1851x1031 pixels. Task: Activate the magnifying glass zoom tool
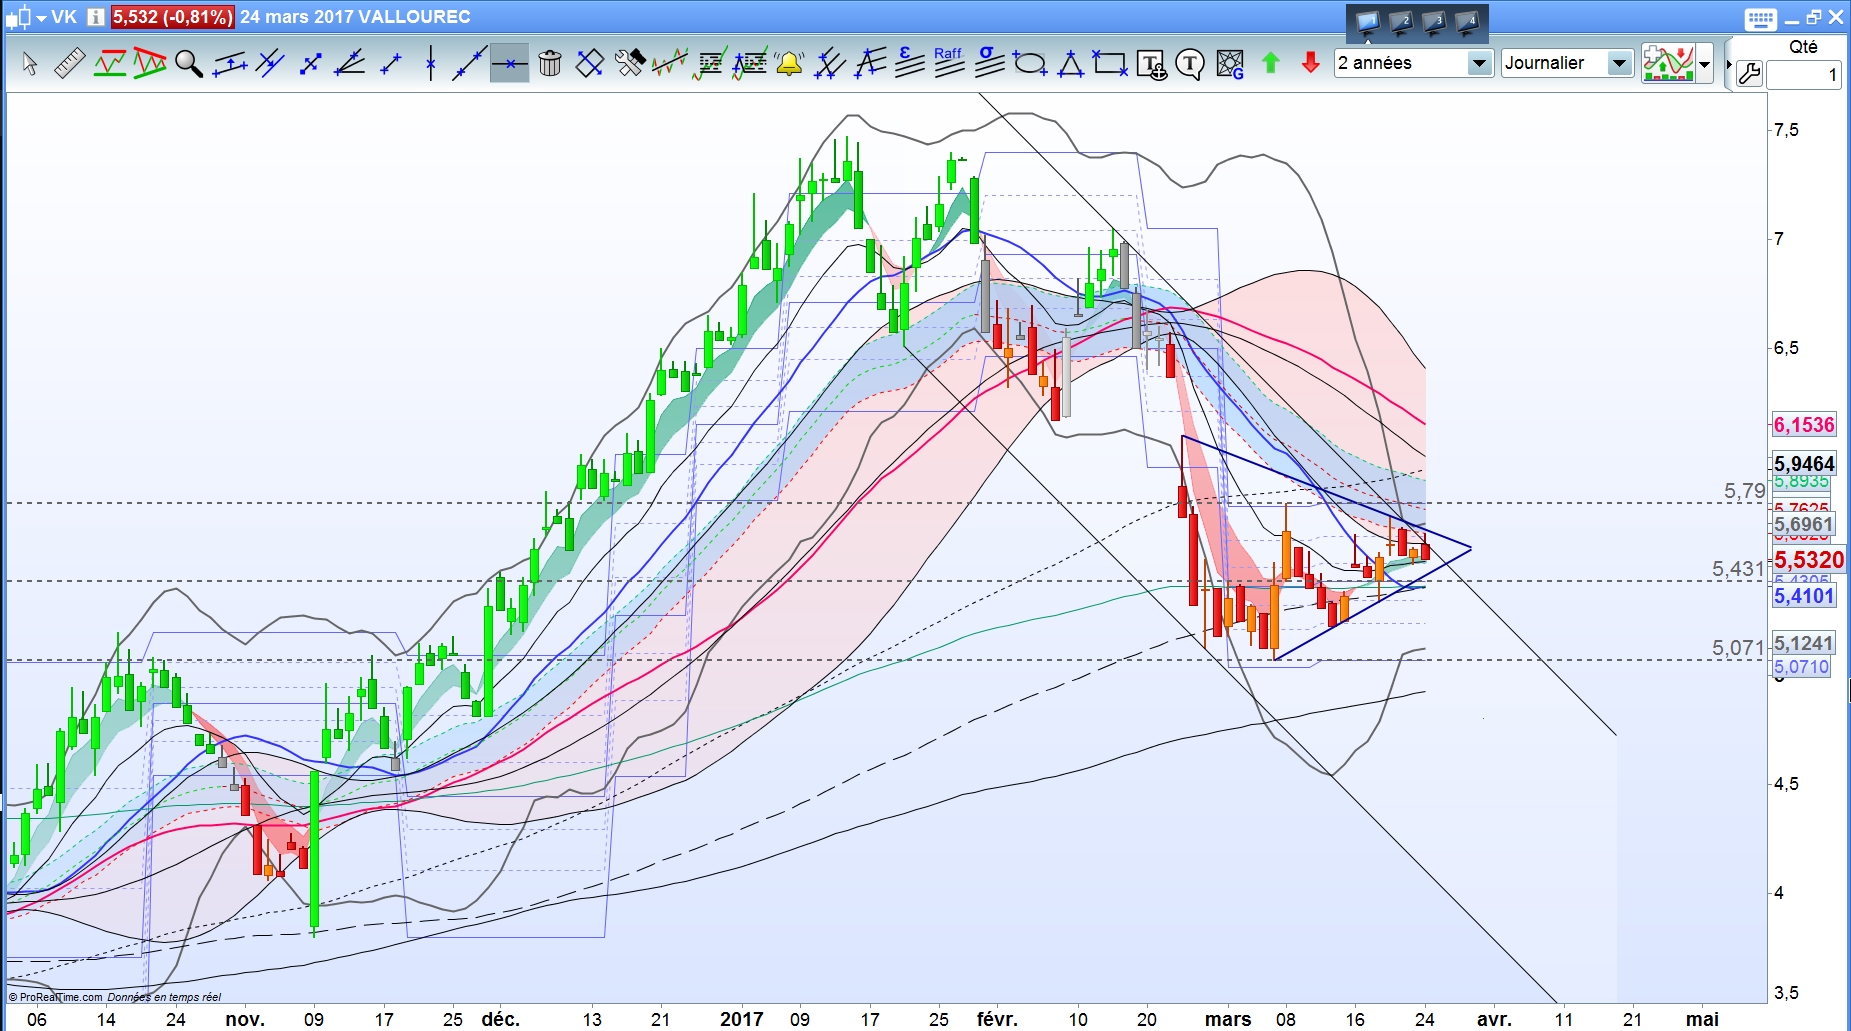(189, 64)
